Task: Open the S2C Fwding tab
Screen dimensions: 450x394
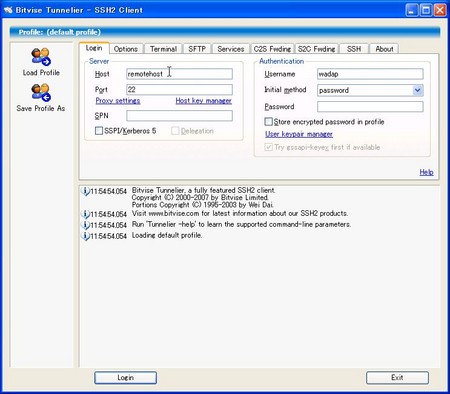Action: click(x=317, y=49)
